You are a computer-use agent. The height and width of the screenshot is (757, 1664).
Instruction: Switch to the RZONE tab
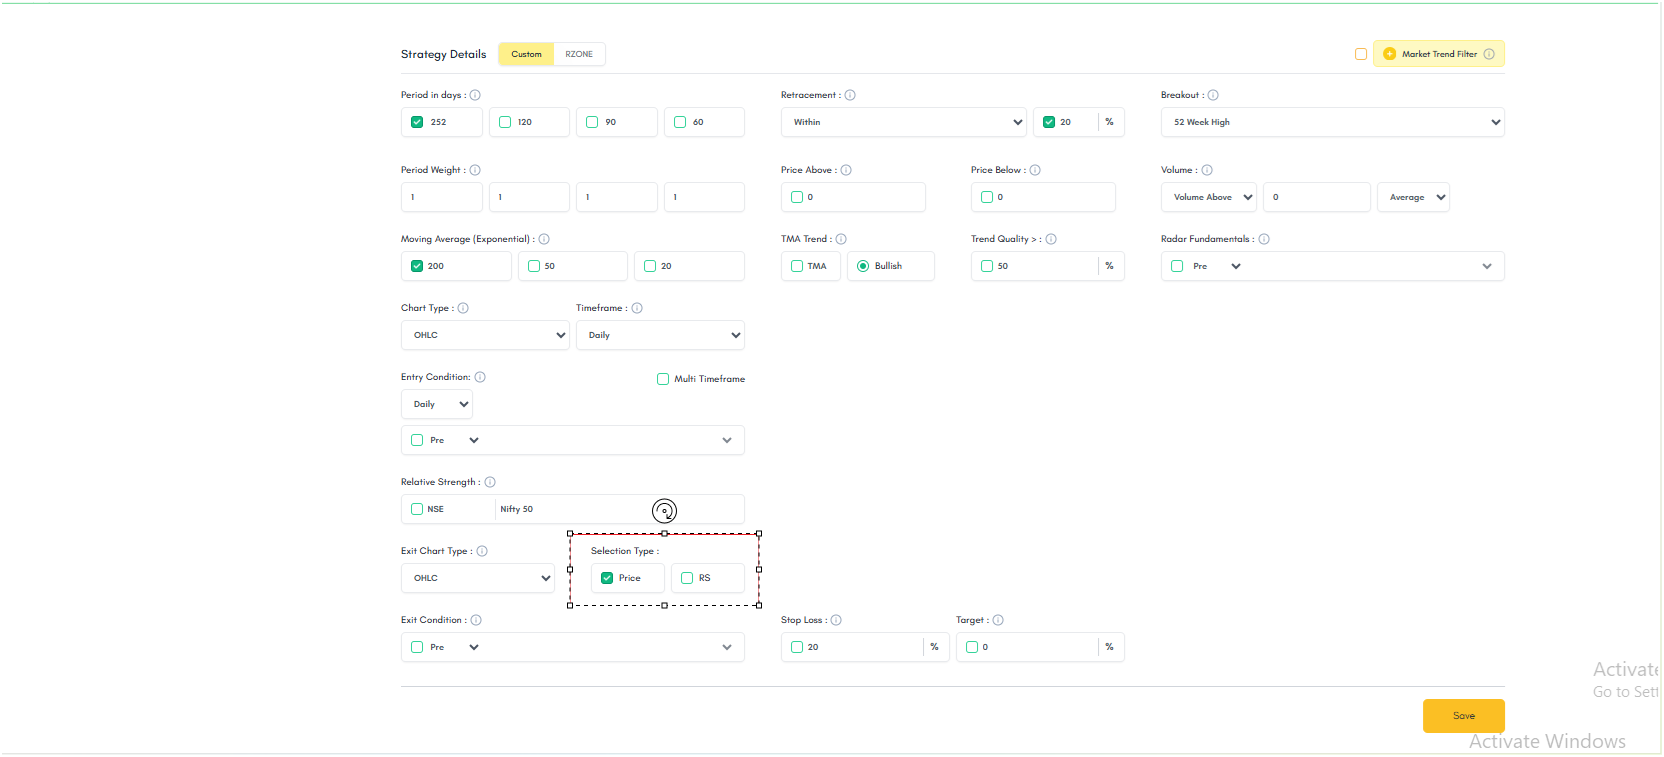point(579,54)
